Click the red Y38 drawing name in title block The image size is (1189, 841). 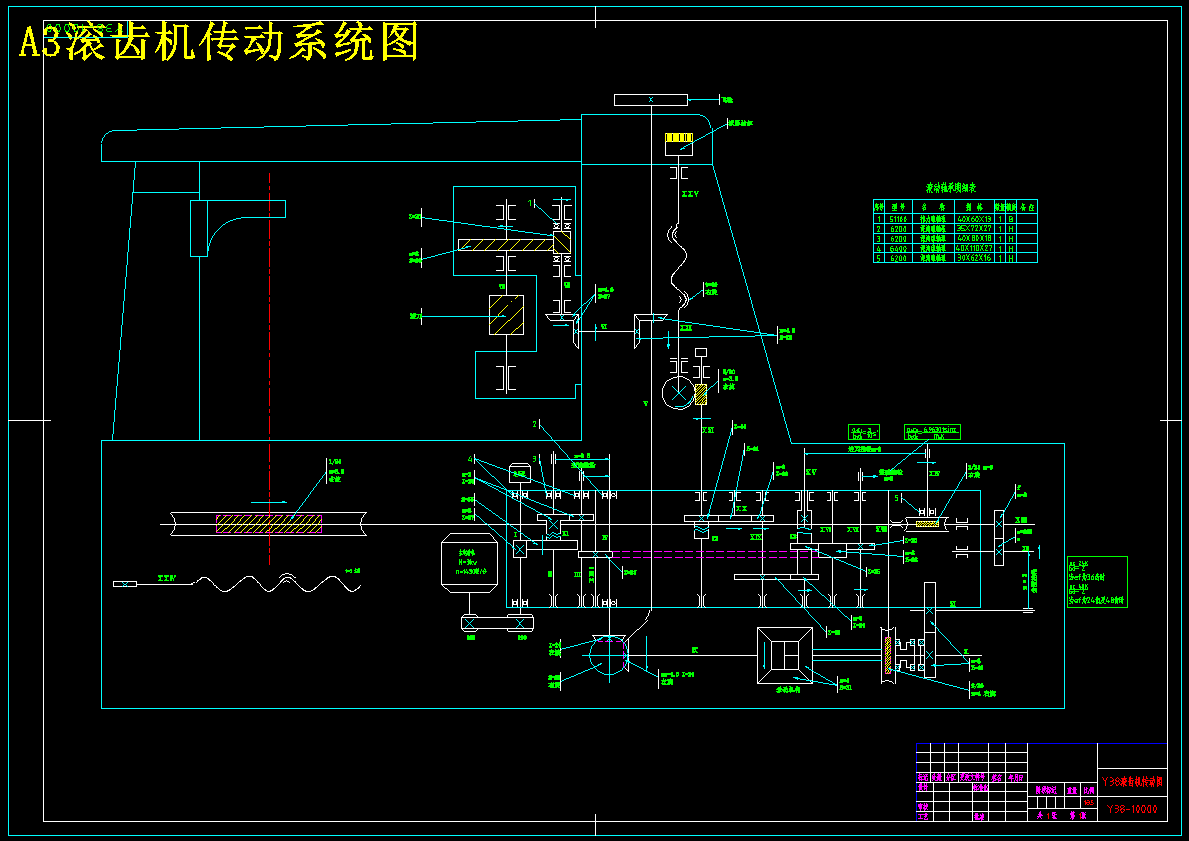1132,781
